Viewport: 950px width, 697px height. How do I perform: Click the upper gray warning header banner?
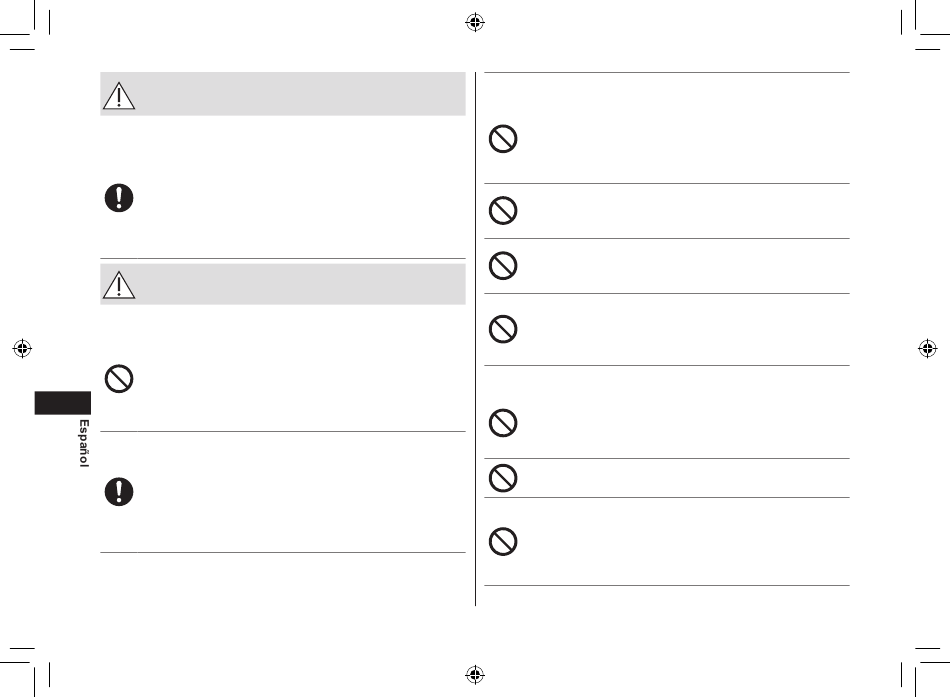click(283, 94)
